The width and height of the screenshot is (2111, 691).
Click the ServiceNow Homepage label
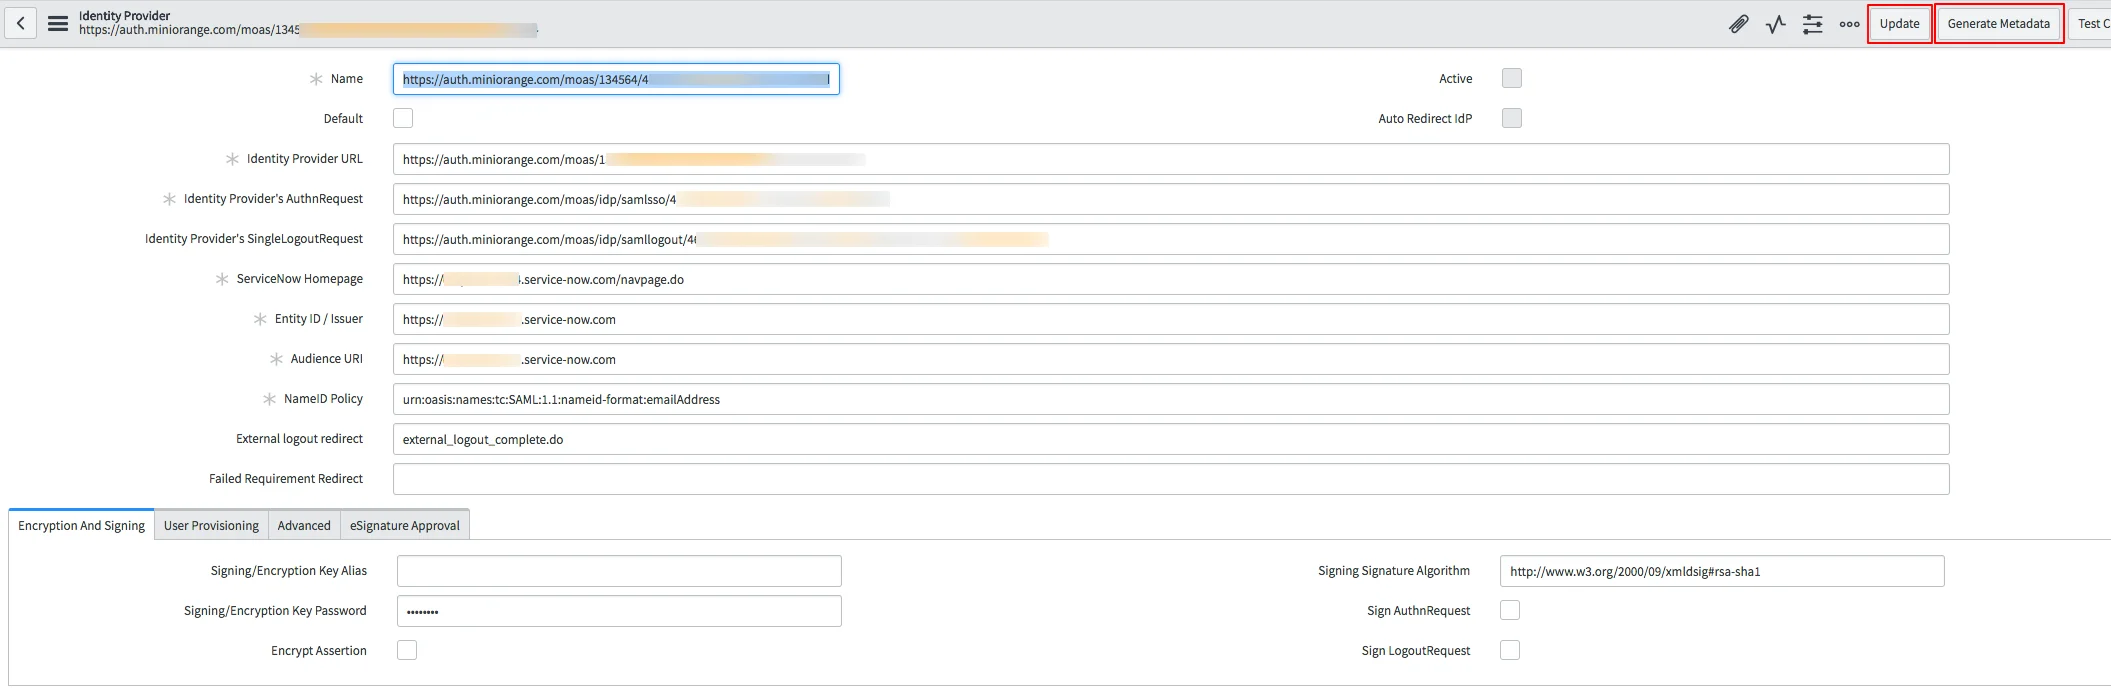coord(300,278)
